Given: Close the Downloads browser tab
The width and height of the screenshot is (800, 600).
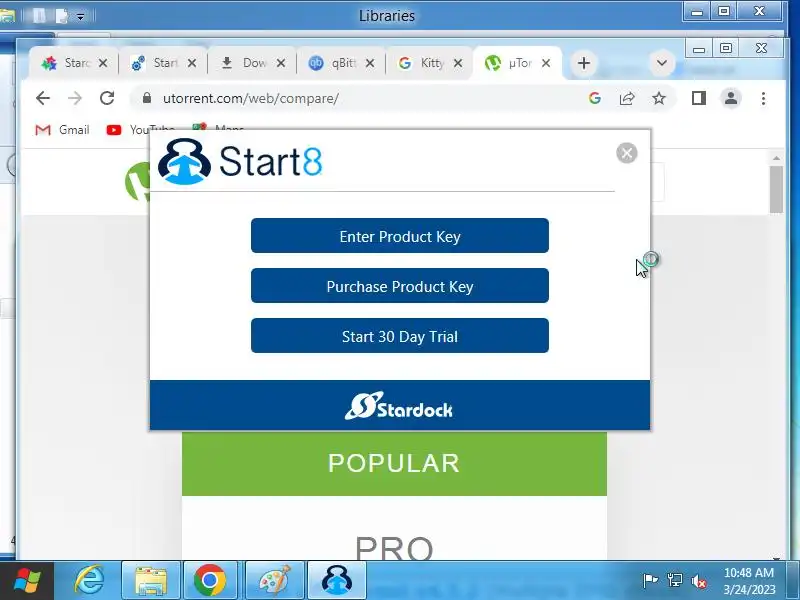Looking at the screenshot, I should click(x=281, y=63).
